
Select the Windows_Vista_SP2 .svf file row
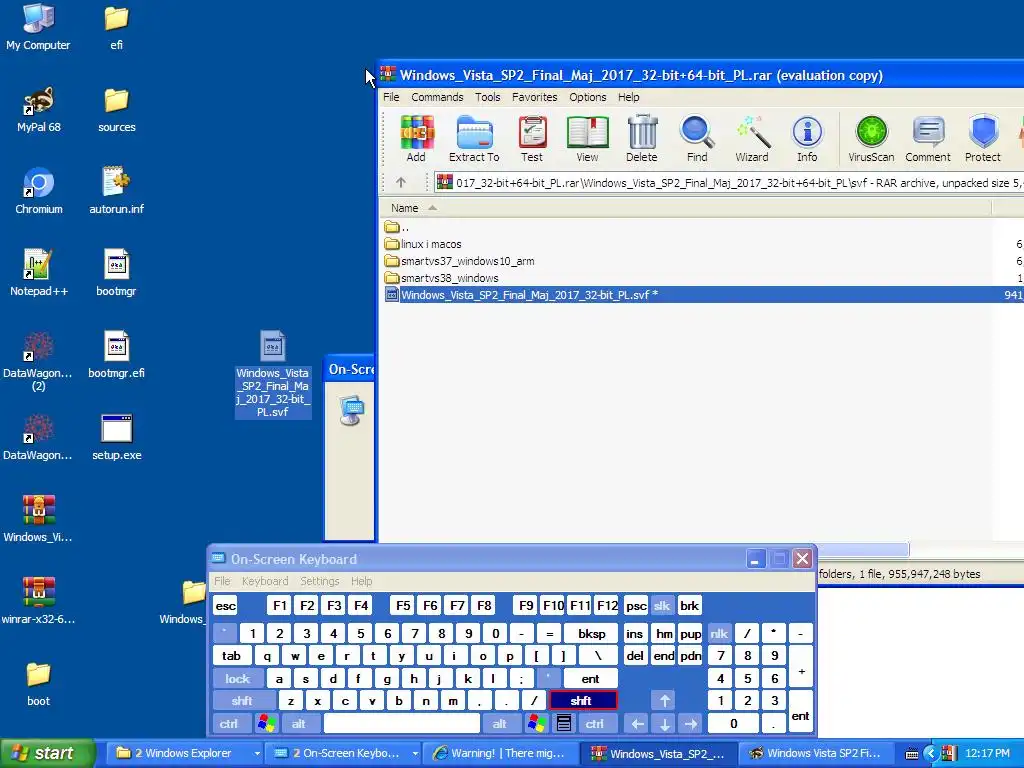pyautogui.click(x=702, y=295)
